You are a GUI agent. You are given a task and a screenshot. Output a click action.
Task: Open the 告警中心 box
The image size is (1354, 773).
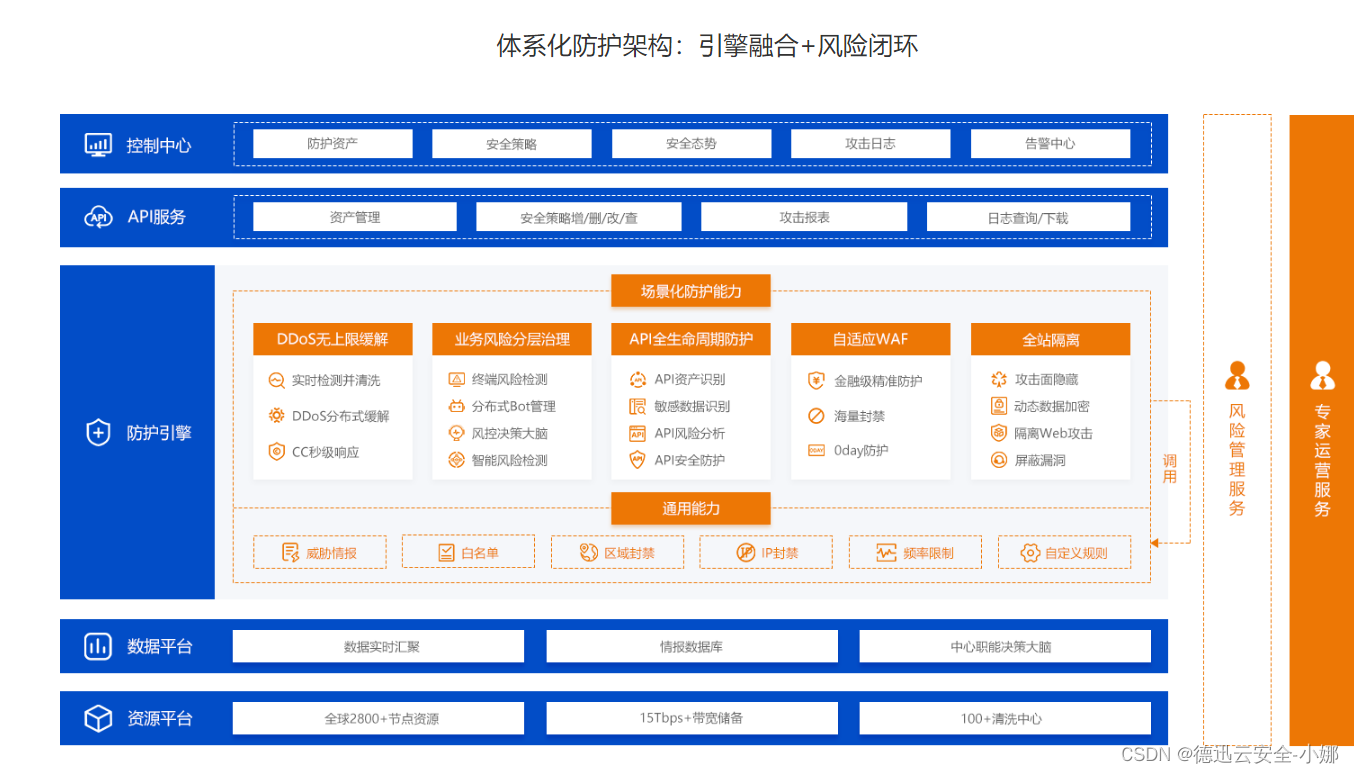click(1050, 143)
